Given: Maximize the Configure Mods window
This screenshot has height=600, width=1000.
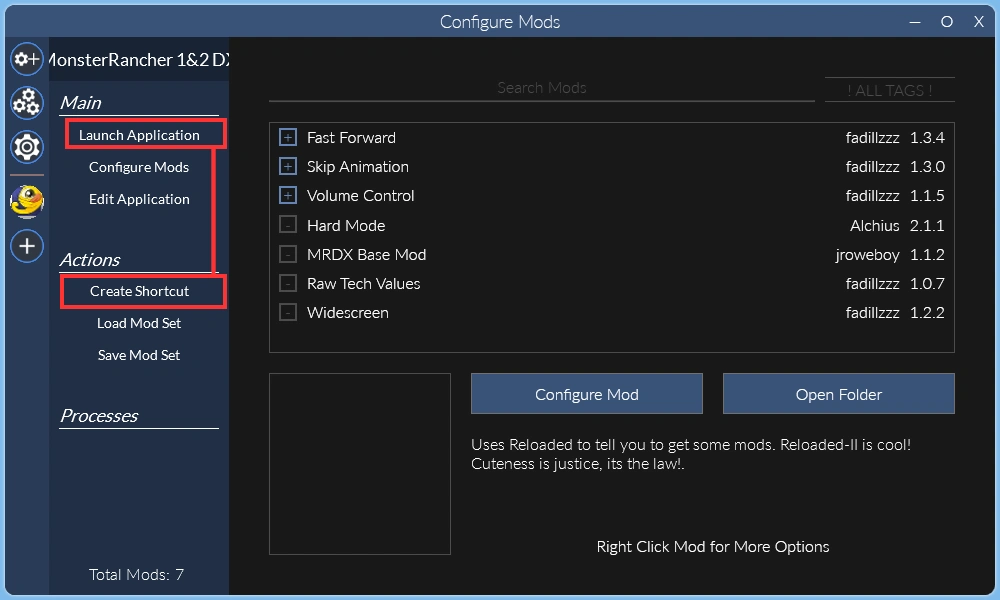Looking at the screenshot, I should point(946,22).
